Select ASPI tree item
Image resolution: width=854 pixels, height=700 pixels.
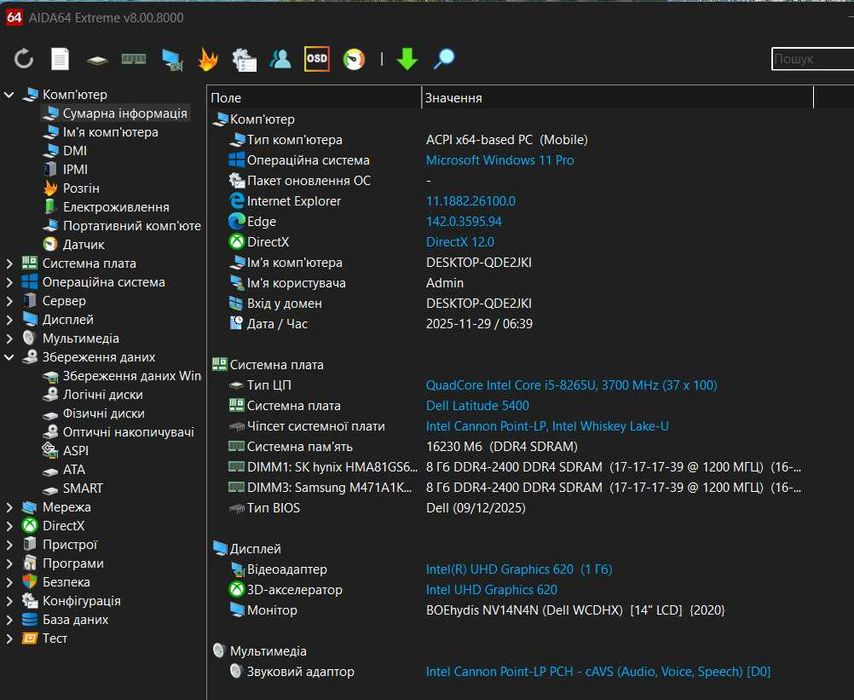[x=75, y=451]
